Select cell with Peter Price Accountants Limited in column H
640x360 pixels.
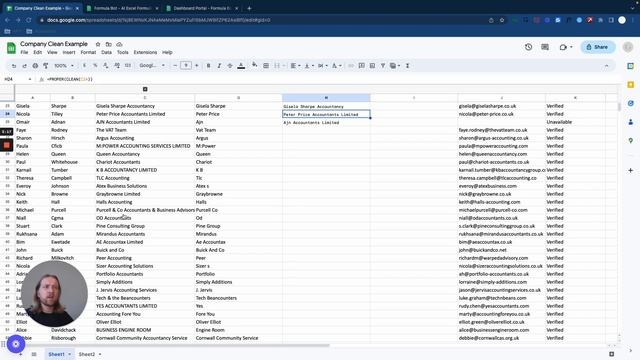click(326, 114)
